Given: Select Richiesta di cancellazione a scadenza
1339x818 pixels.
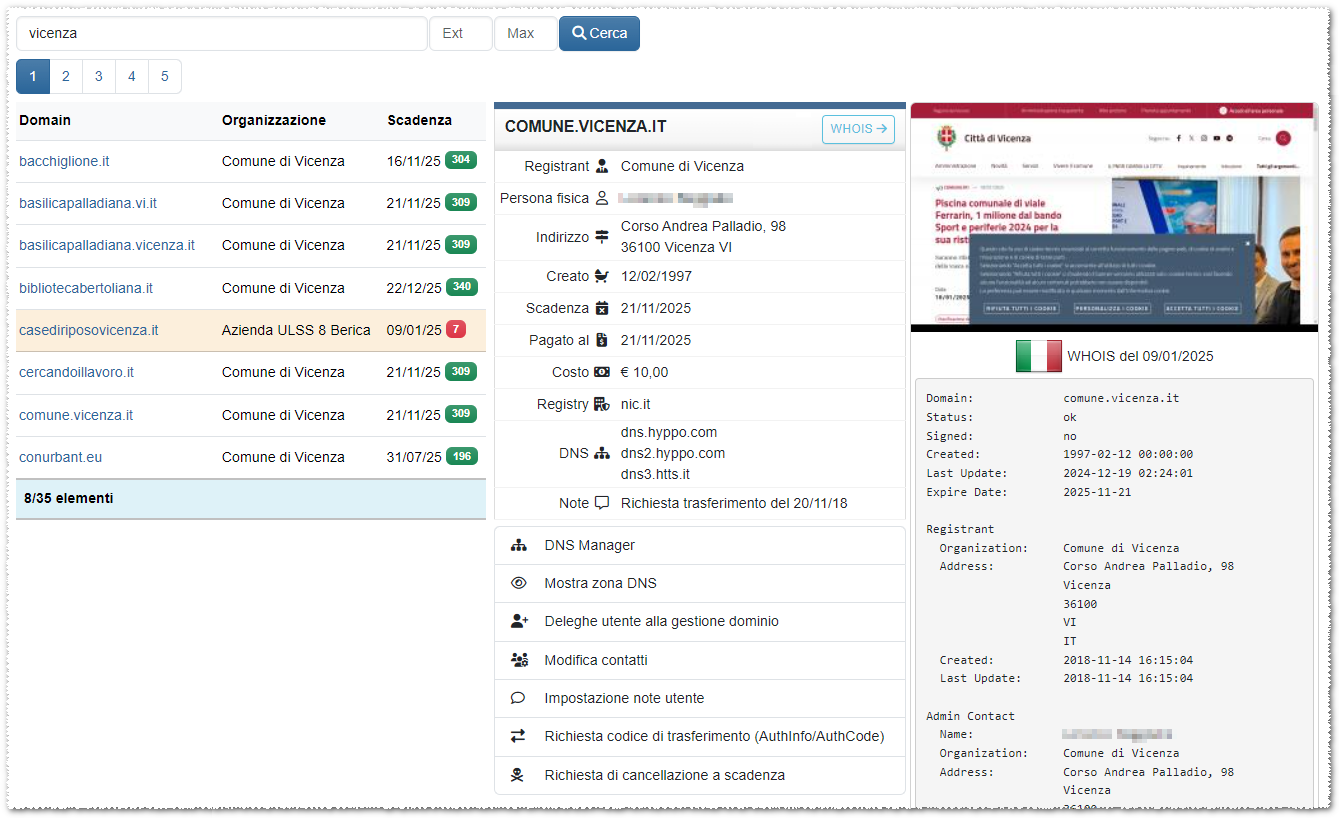Looking at the screenshot, I should point(700,775).
